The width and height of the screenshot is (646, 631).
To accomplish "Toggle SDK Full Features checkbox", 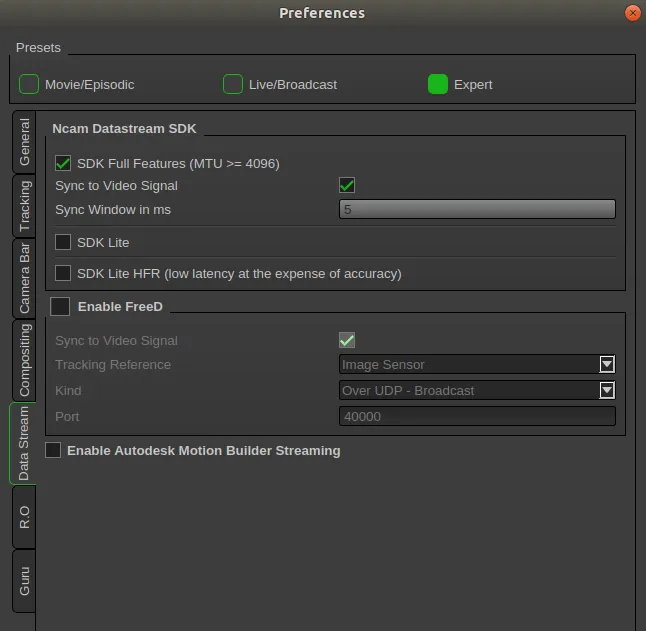I will (x=63, y=164).
